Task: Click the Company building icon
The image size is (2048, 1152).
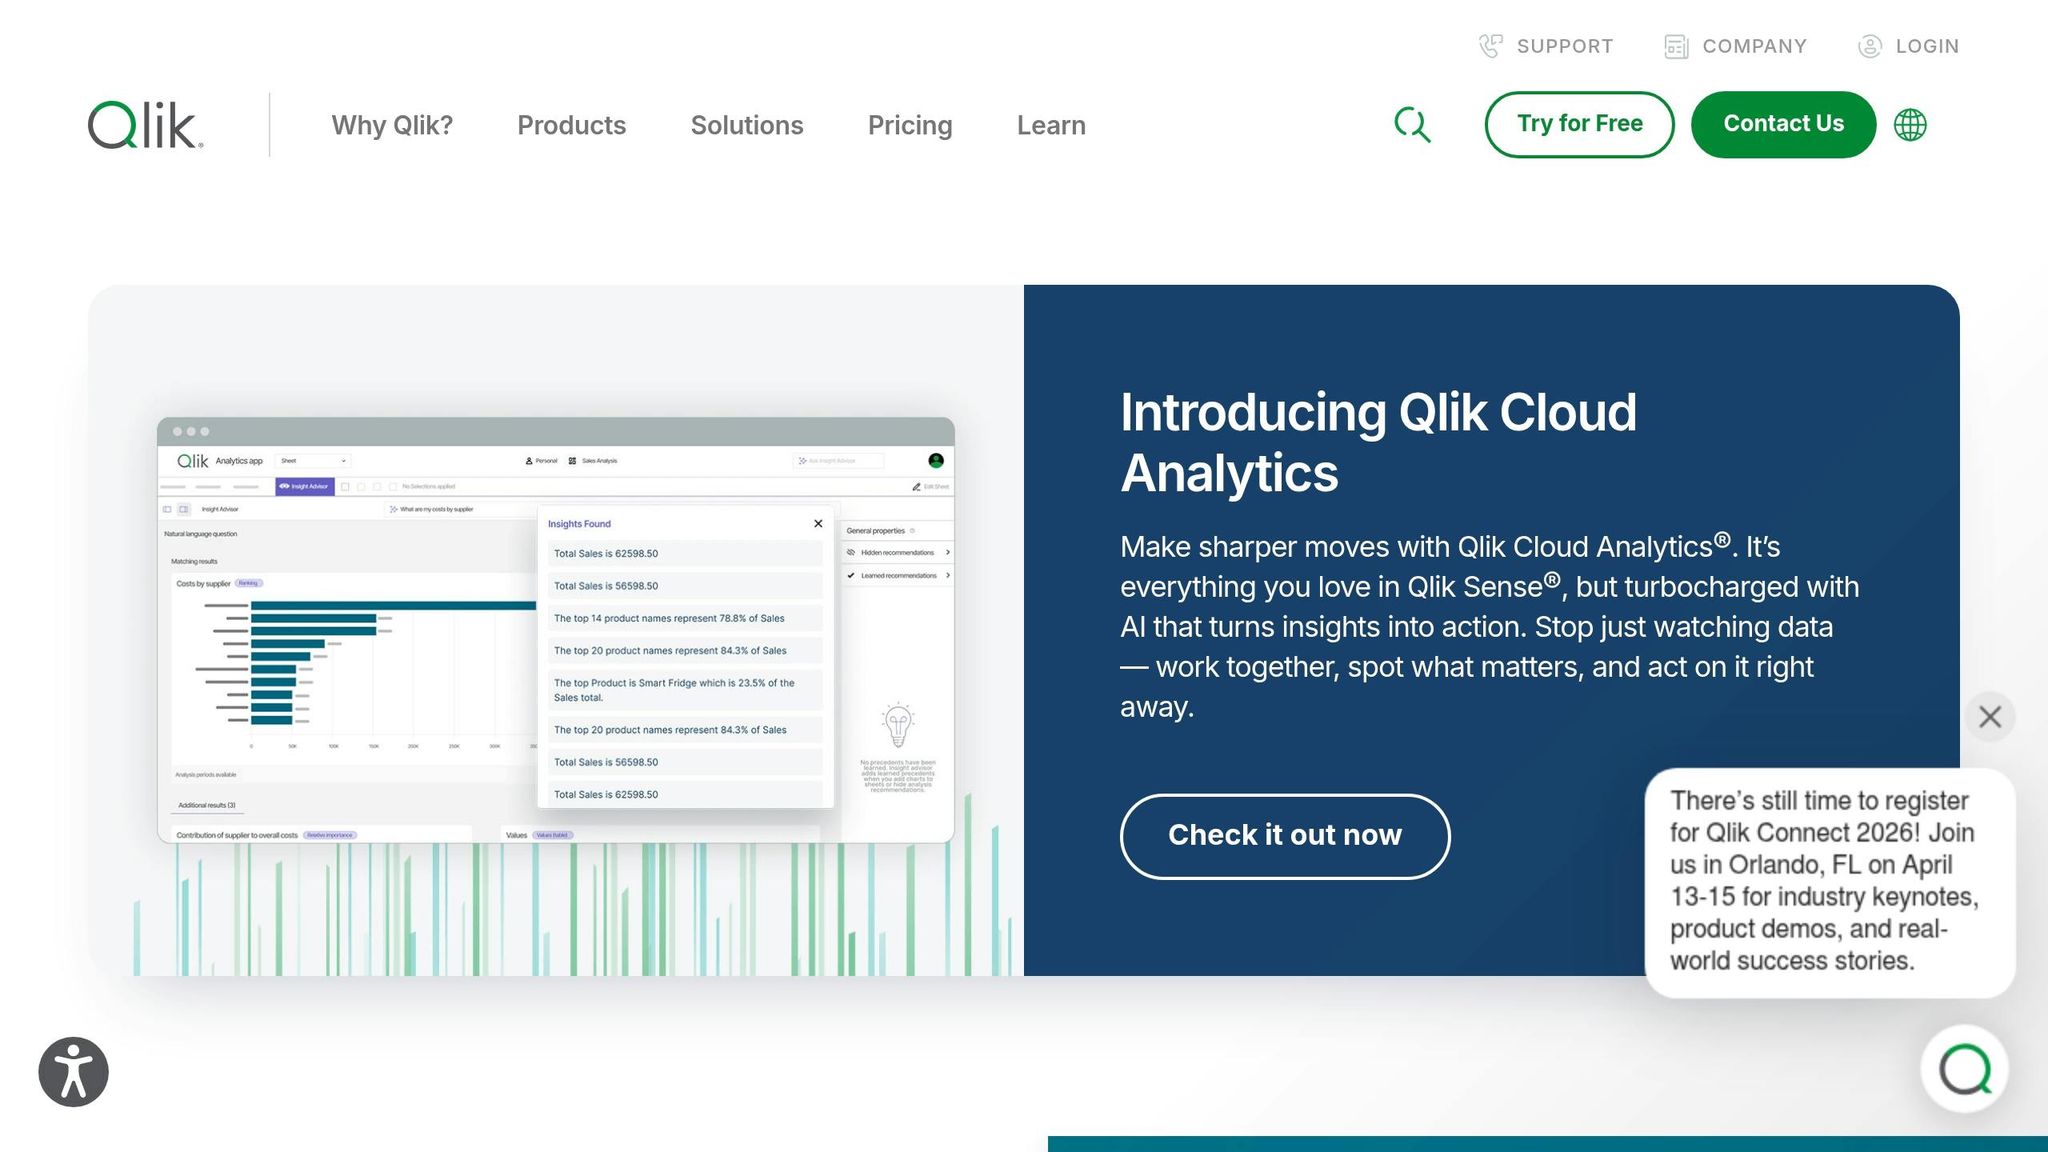Action: tap(1676, 46)
